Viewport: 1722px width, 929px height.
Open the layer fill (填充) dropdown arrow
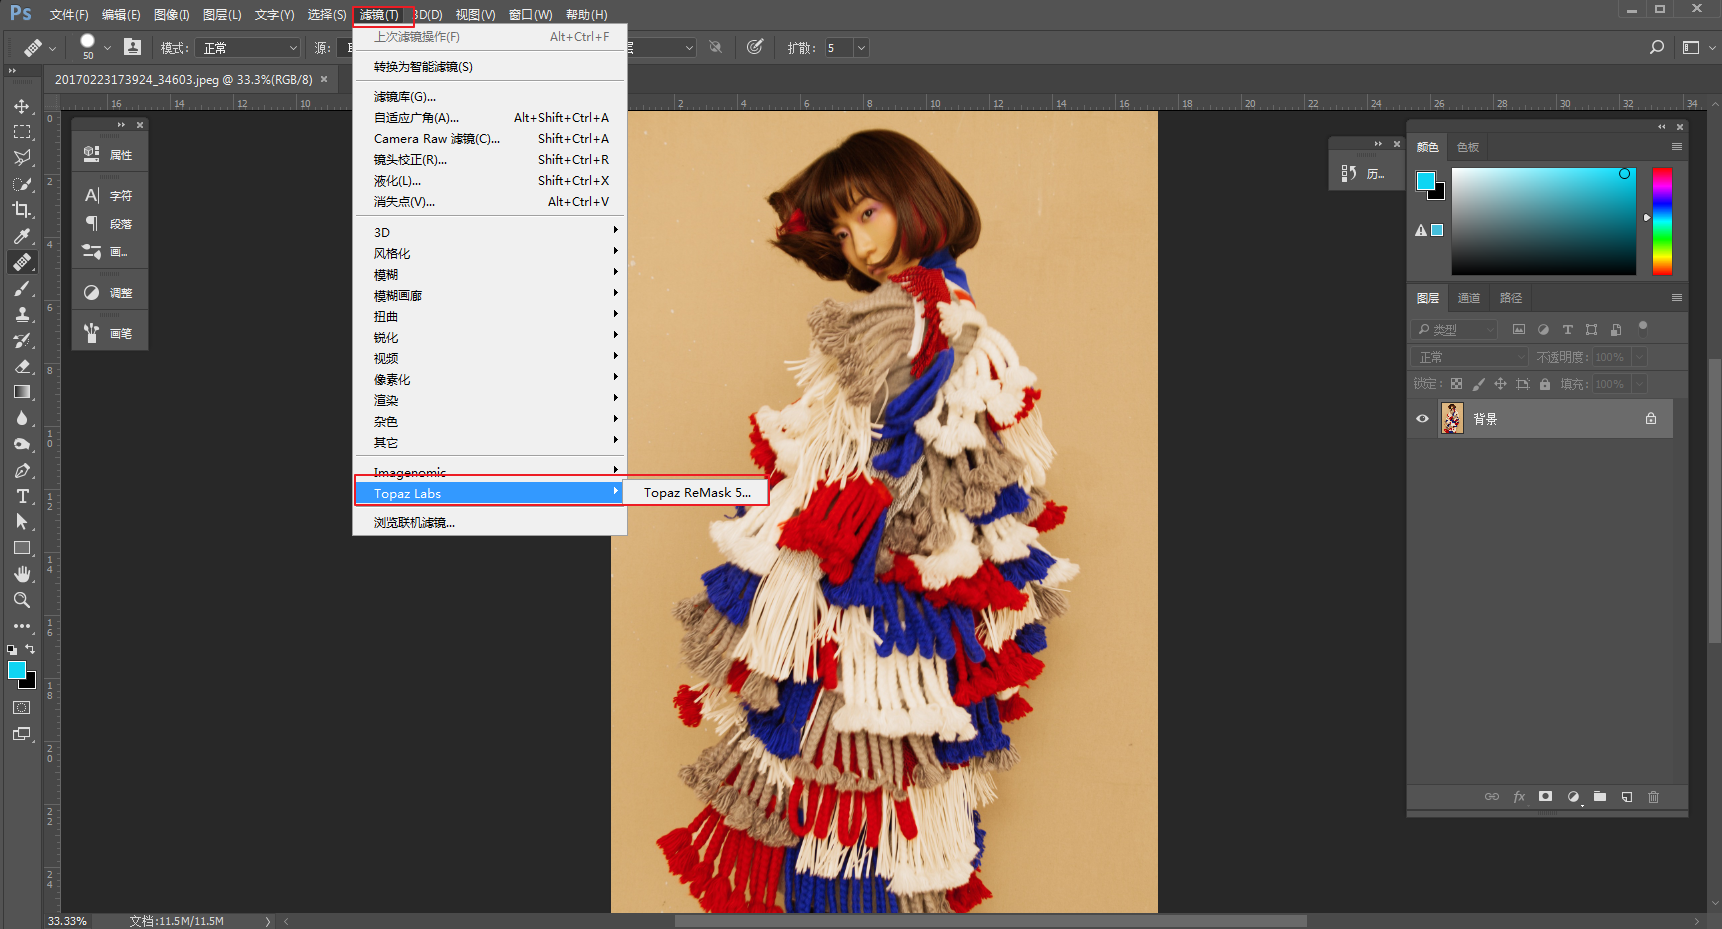coord(1639,384)
